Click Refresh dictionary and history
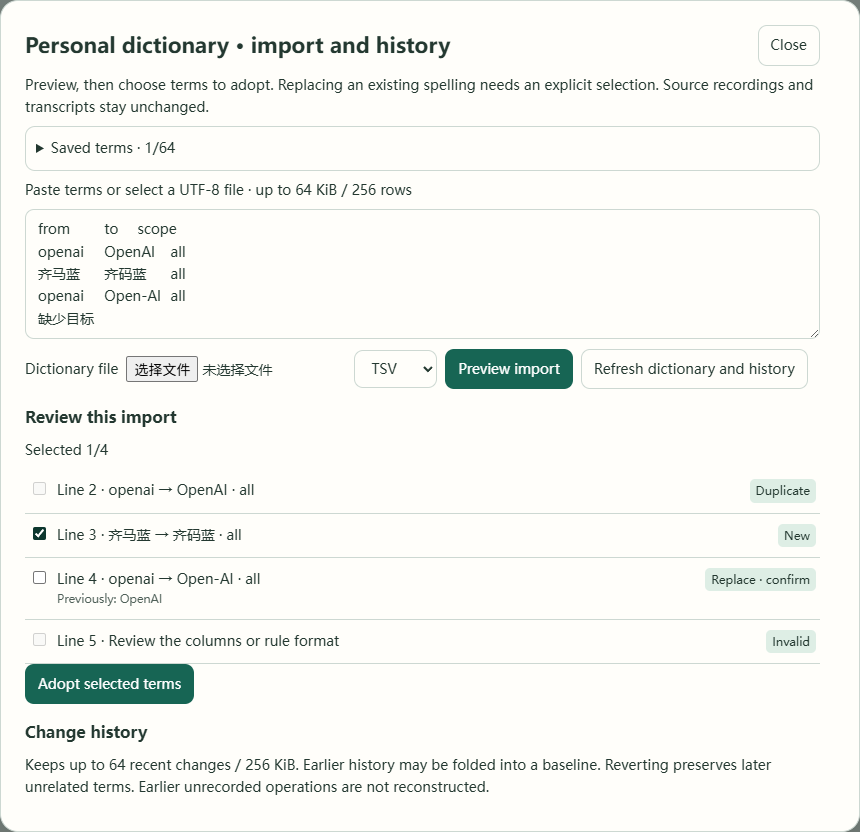Screen dimensions: 860x832 694,369
